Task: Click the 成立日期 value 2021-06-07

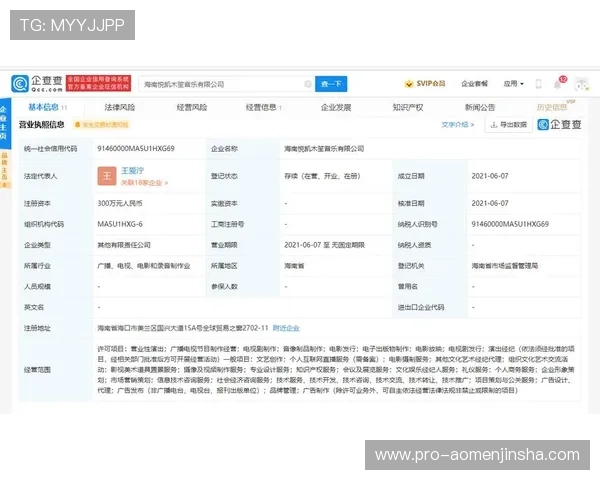Action: [x=490, y=176]
